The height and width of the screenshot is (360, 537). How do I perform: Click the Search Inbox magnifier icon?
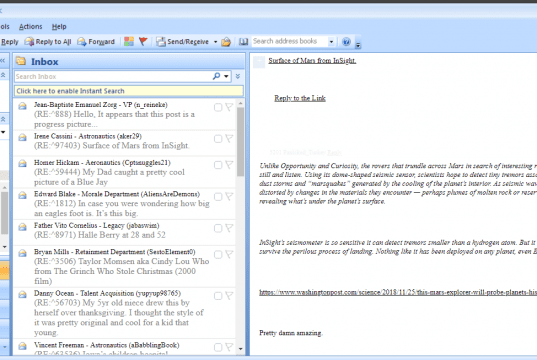tap(216, 76)
